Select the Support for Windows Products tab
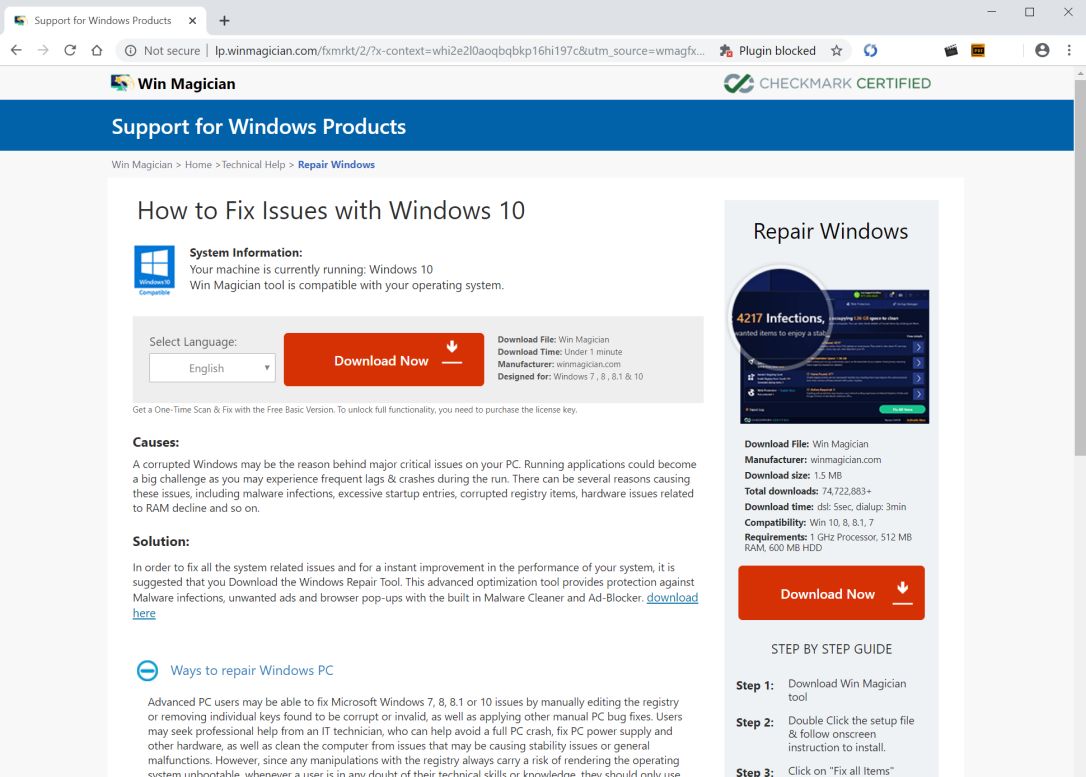The height and width of the screenshot is (777, 1086). (104, 21)
